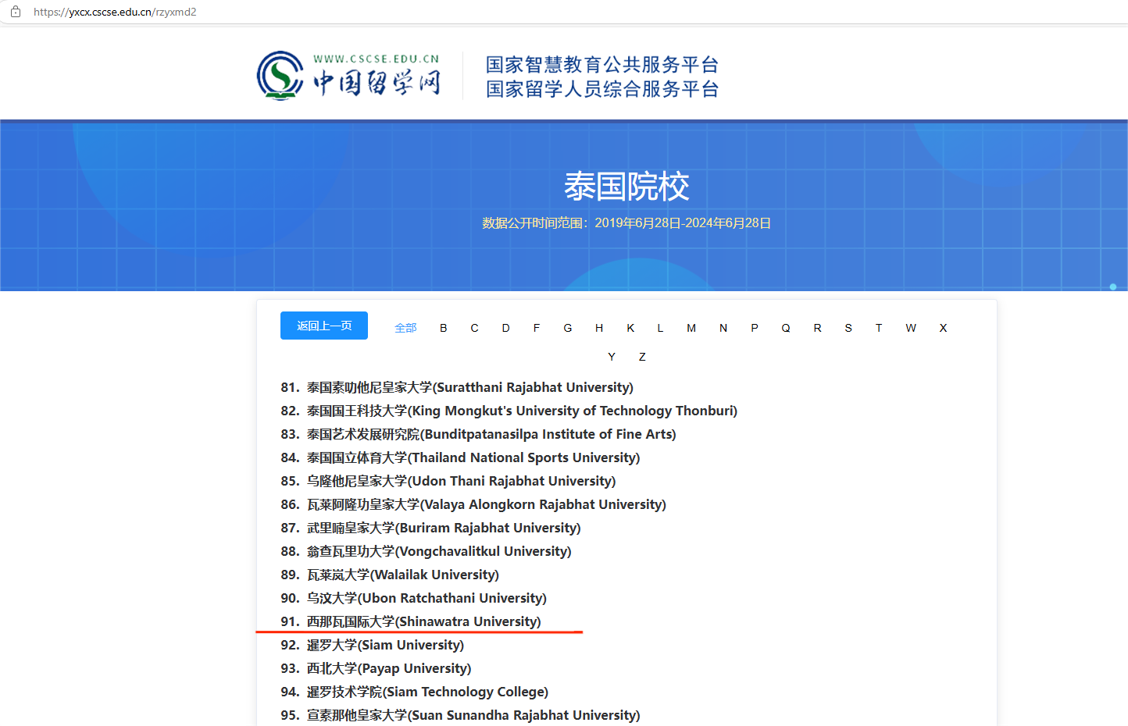
Task: Click Vongchavalitkul University entry
Action: coord(426,551)
